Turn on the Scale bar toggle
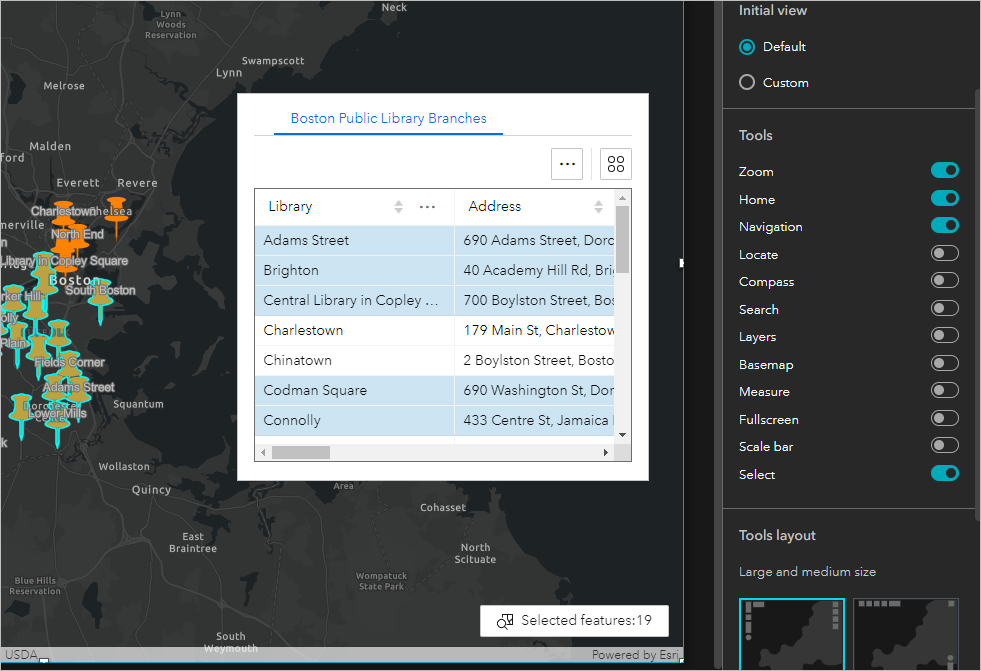The image size is (981, 671). tap(945, 445)
